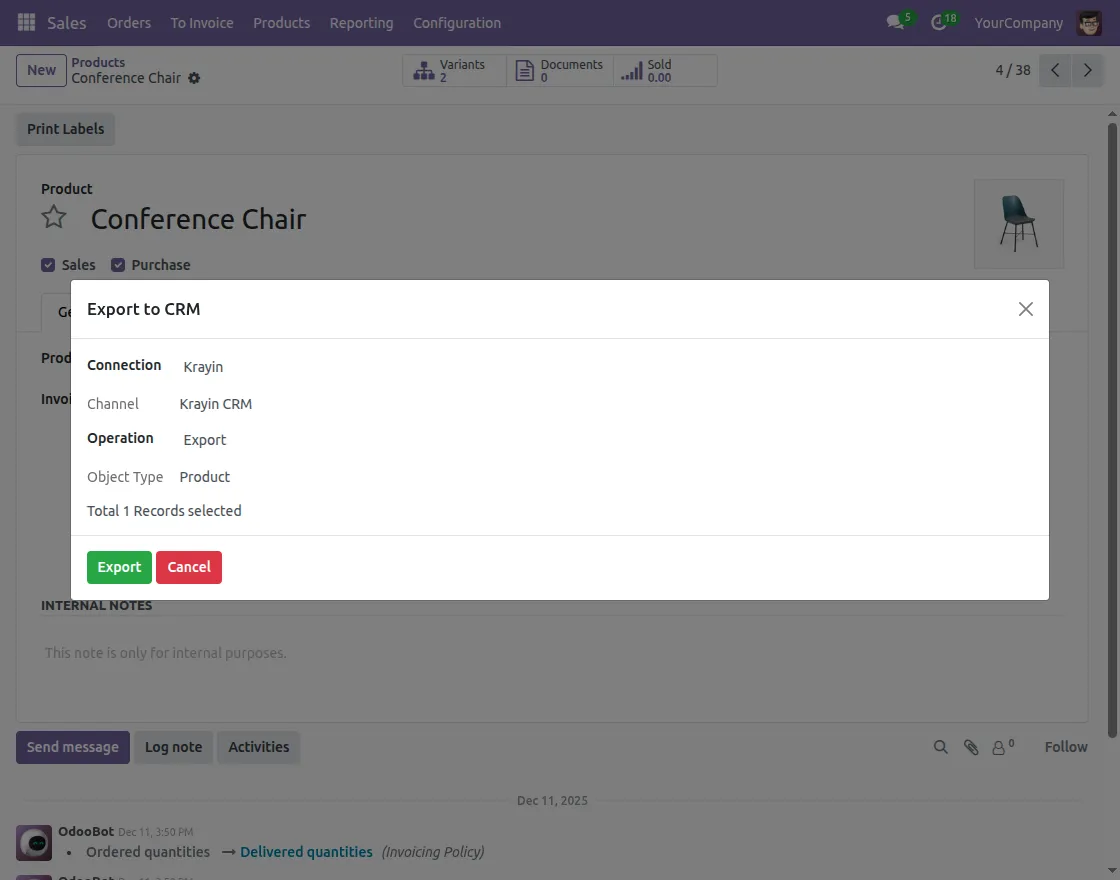Open the activities clock icon

pyautogui.click(x=939, y=23)
